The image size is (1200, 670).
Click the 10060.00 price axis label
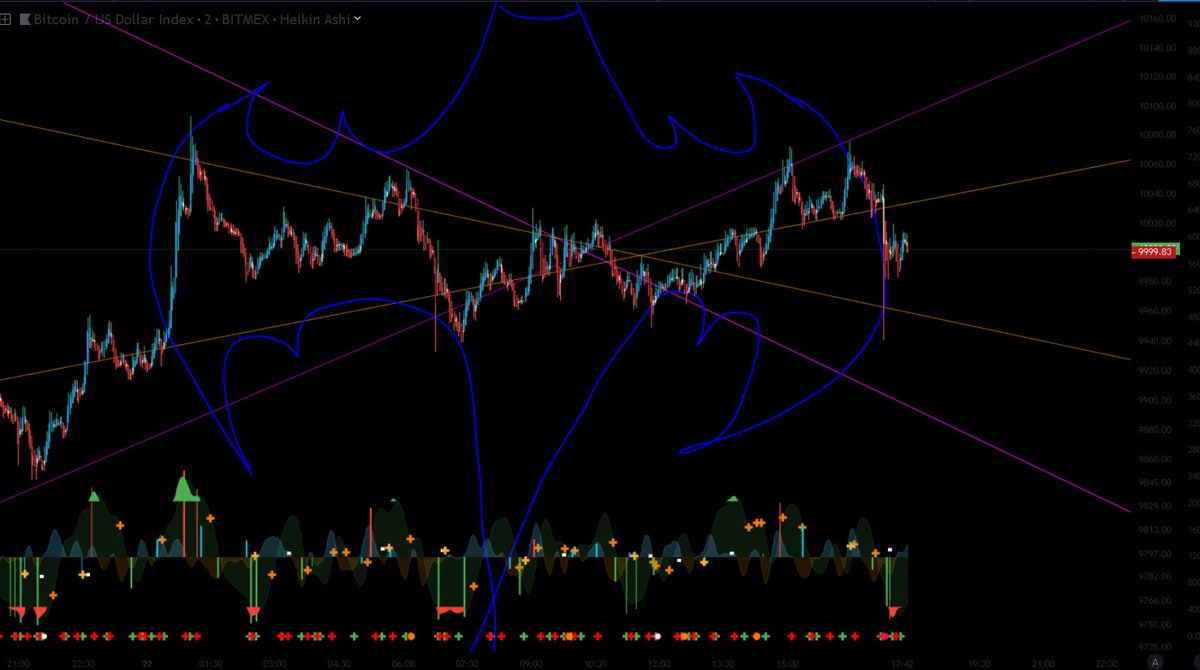pyautogui.click(x=1158, y=165)
